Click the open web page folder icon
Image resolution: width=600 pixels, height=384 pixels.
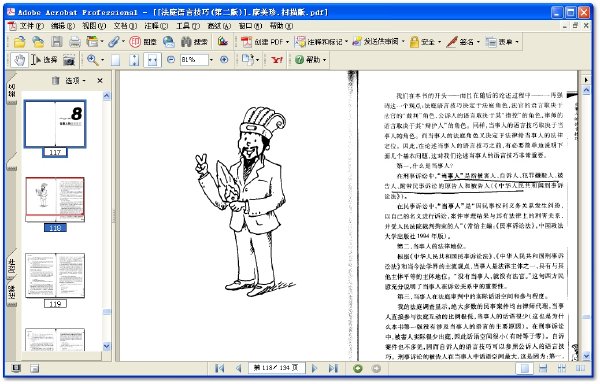(x=38, y=42)
